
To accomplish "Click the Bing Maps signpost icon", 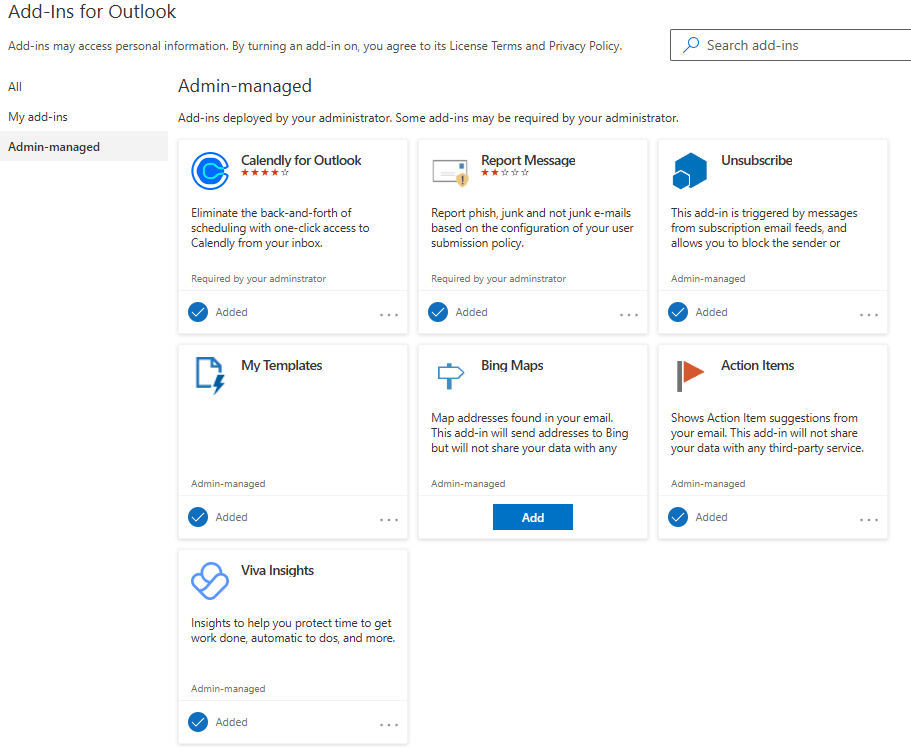I will click(450, 375).
